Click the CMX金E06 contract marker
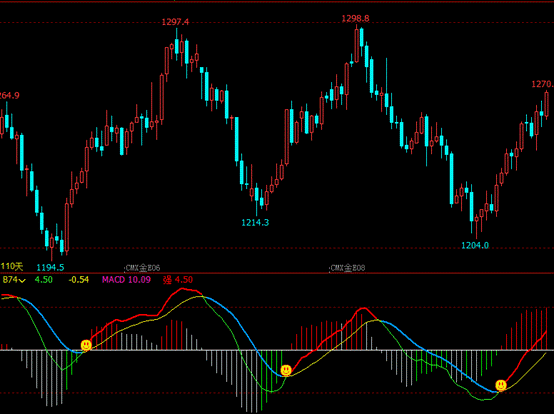 point(143,268)
